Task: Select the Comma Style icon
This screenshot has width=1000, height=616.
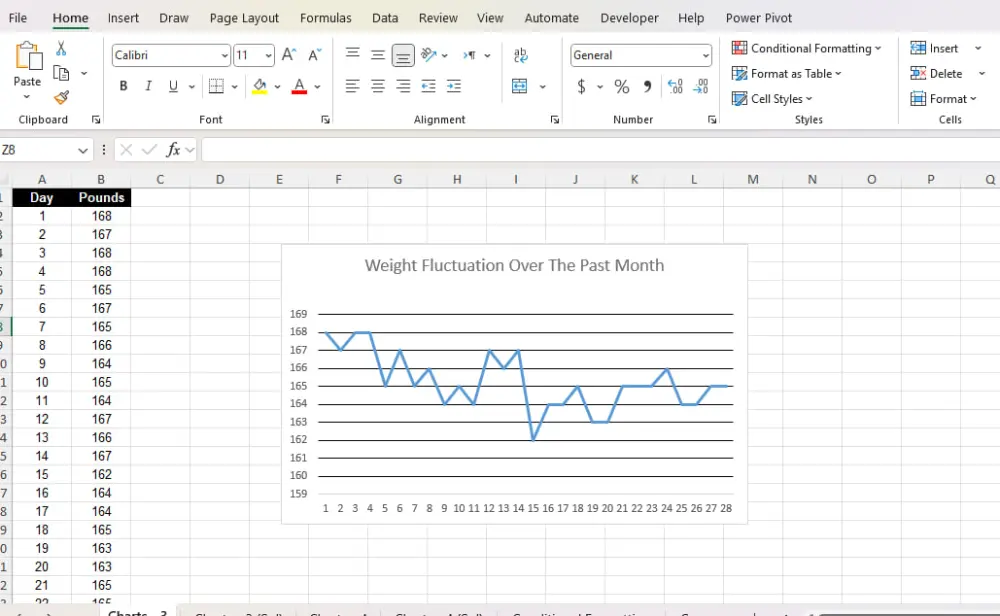Action: (648, 86)
